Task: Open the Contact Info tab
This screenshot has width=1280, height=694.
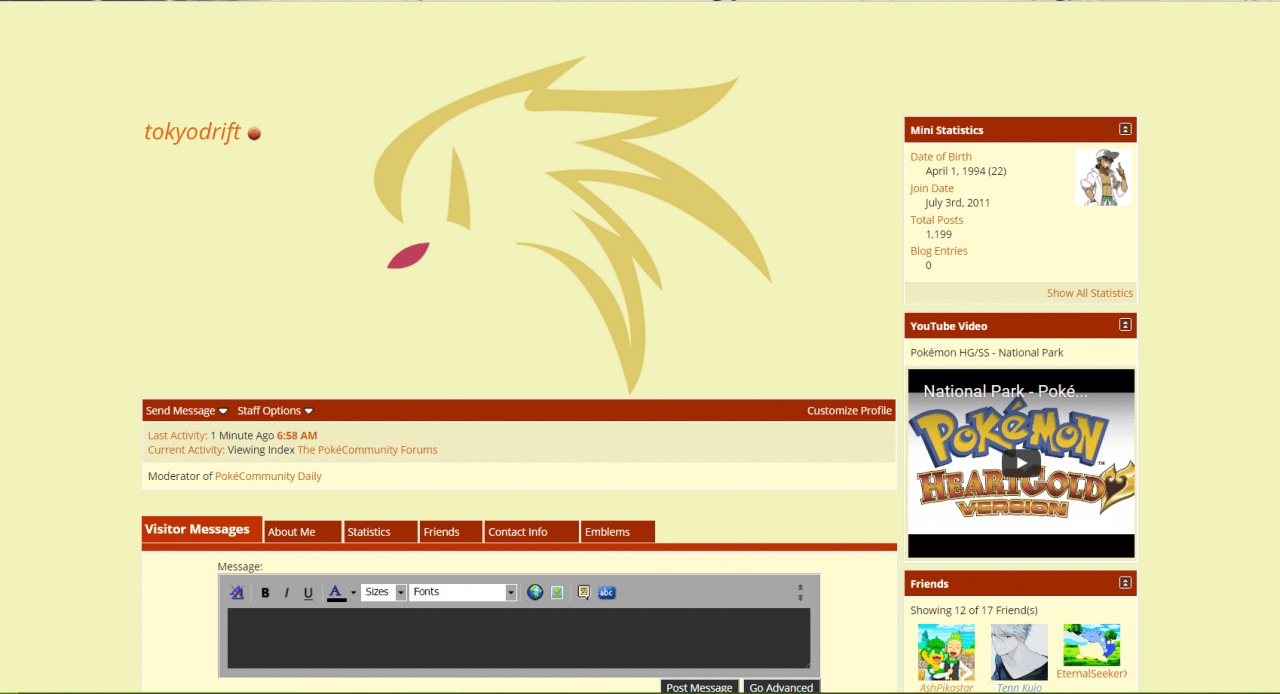Action: [x=531, y=532]
